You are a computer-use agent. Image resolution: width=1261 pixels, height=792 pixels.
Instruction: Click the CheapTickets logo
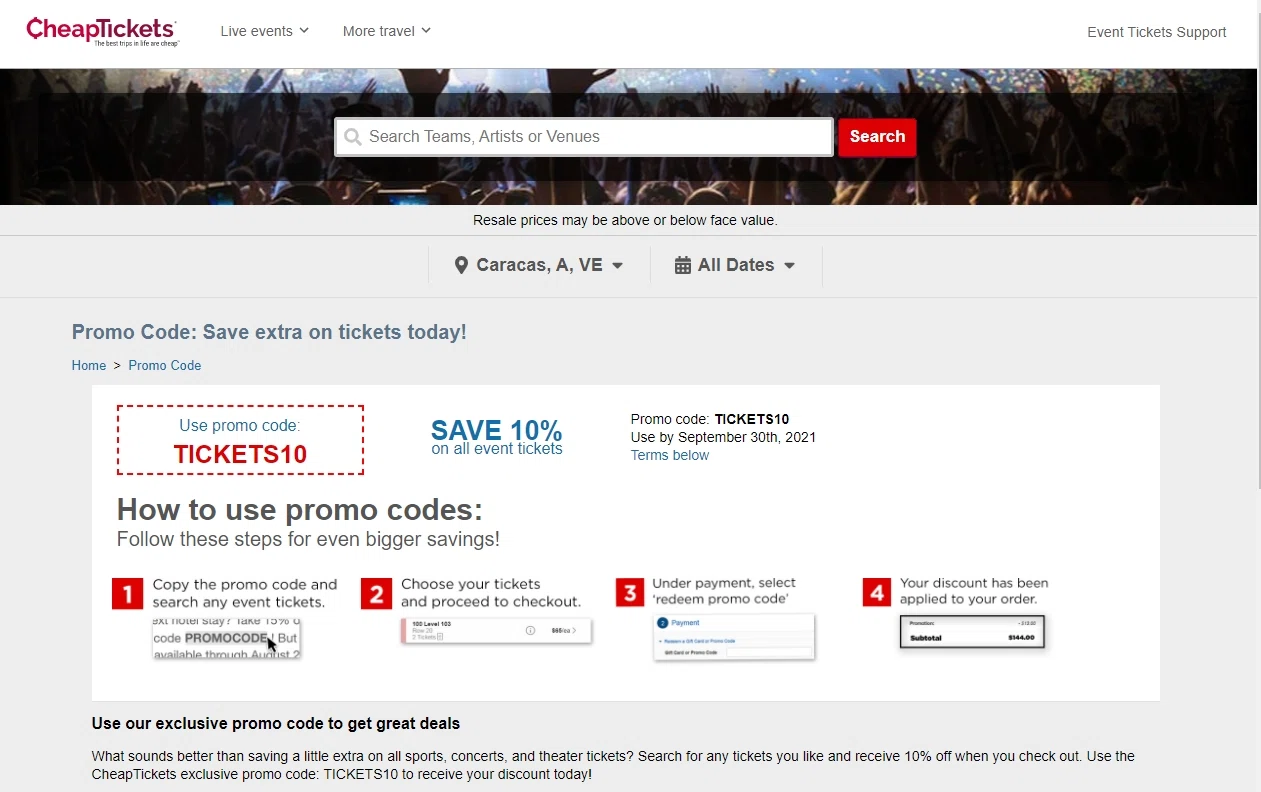[102, 32]
